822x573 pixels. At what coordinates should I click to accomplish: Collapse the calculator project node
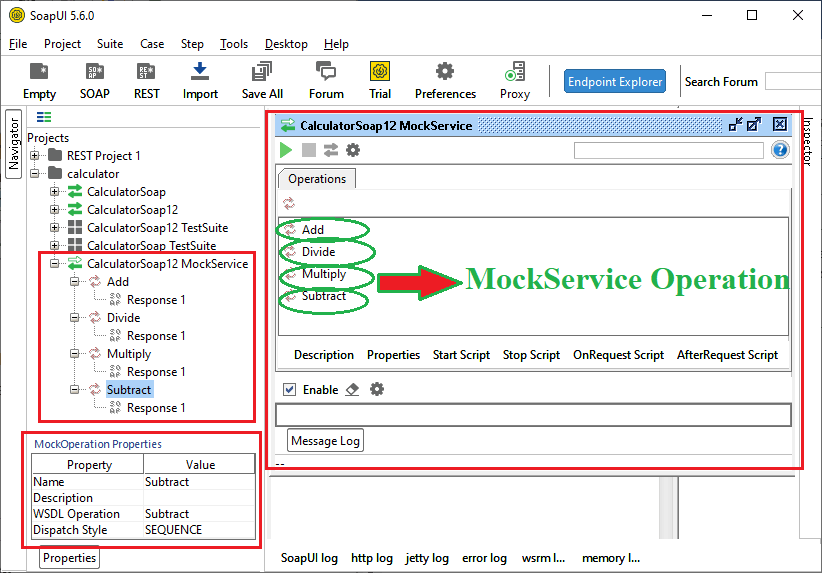35,174
